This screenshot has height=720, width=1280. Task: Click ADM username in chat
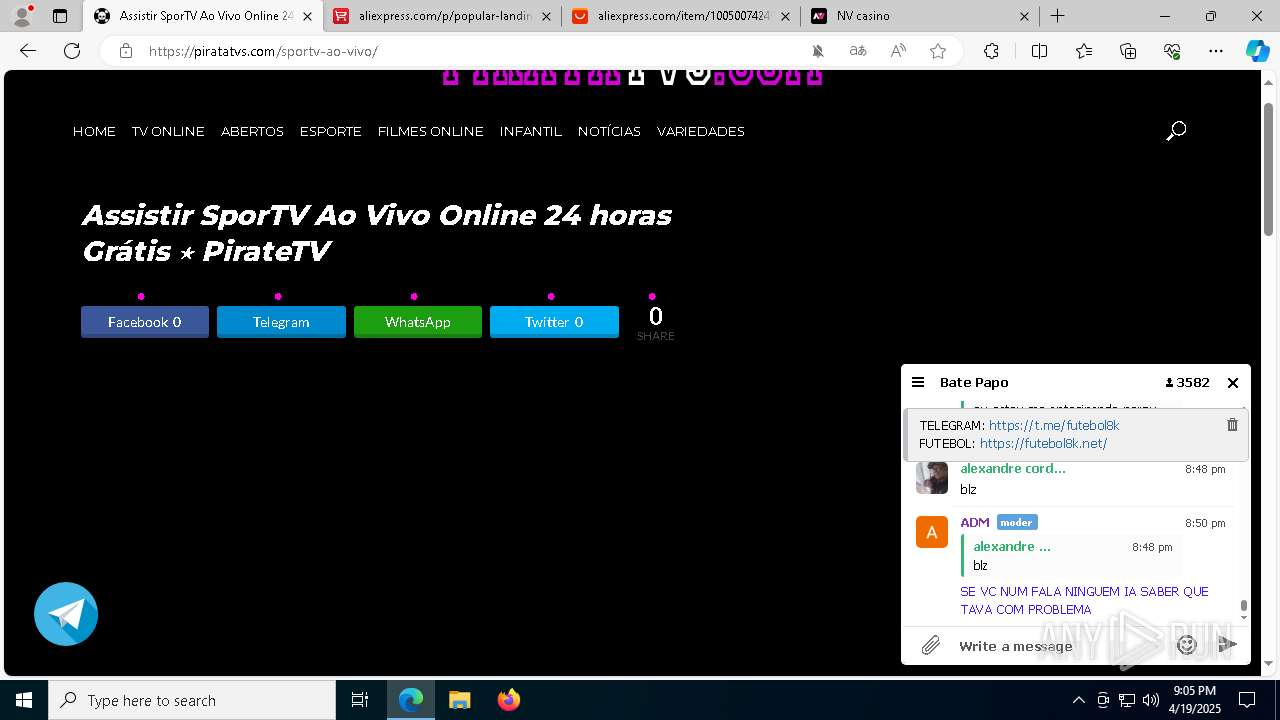975,522
